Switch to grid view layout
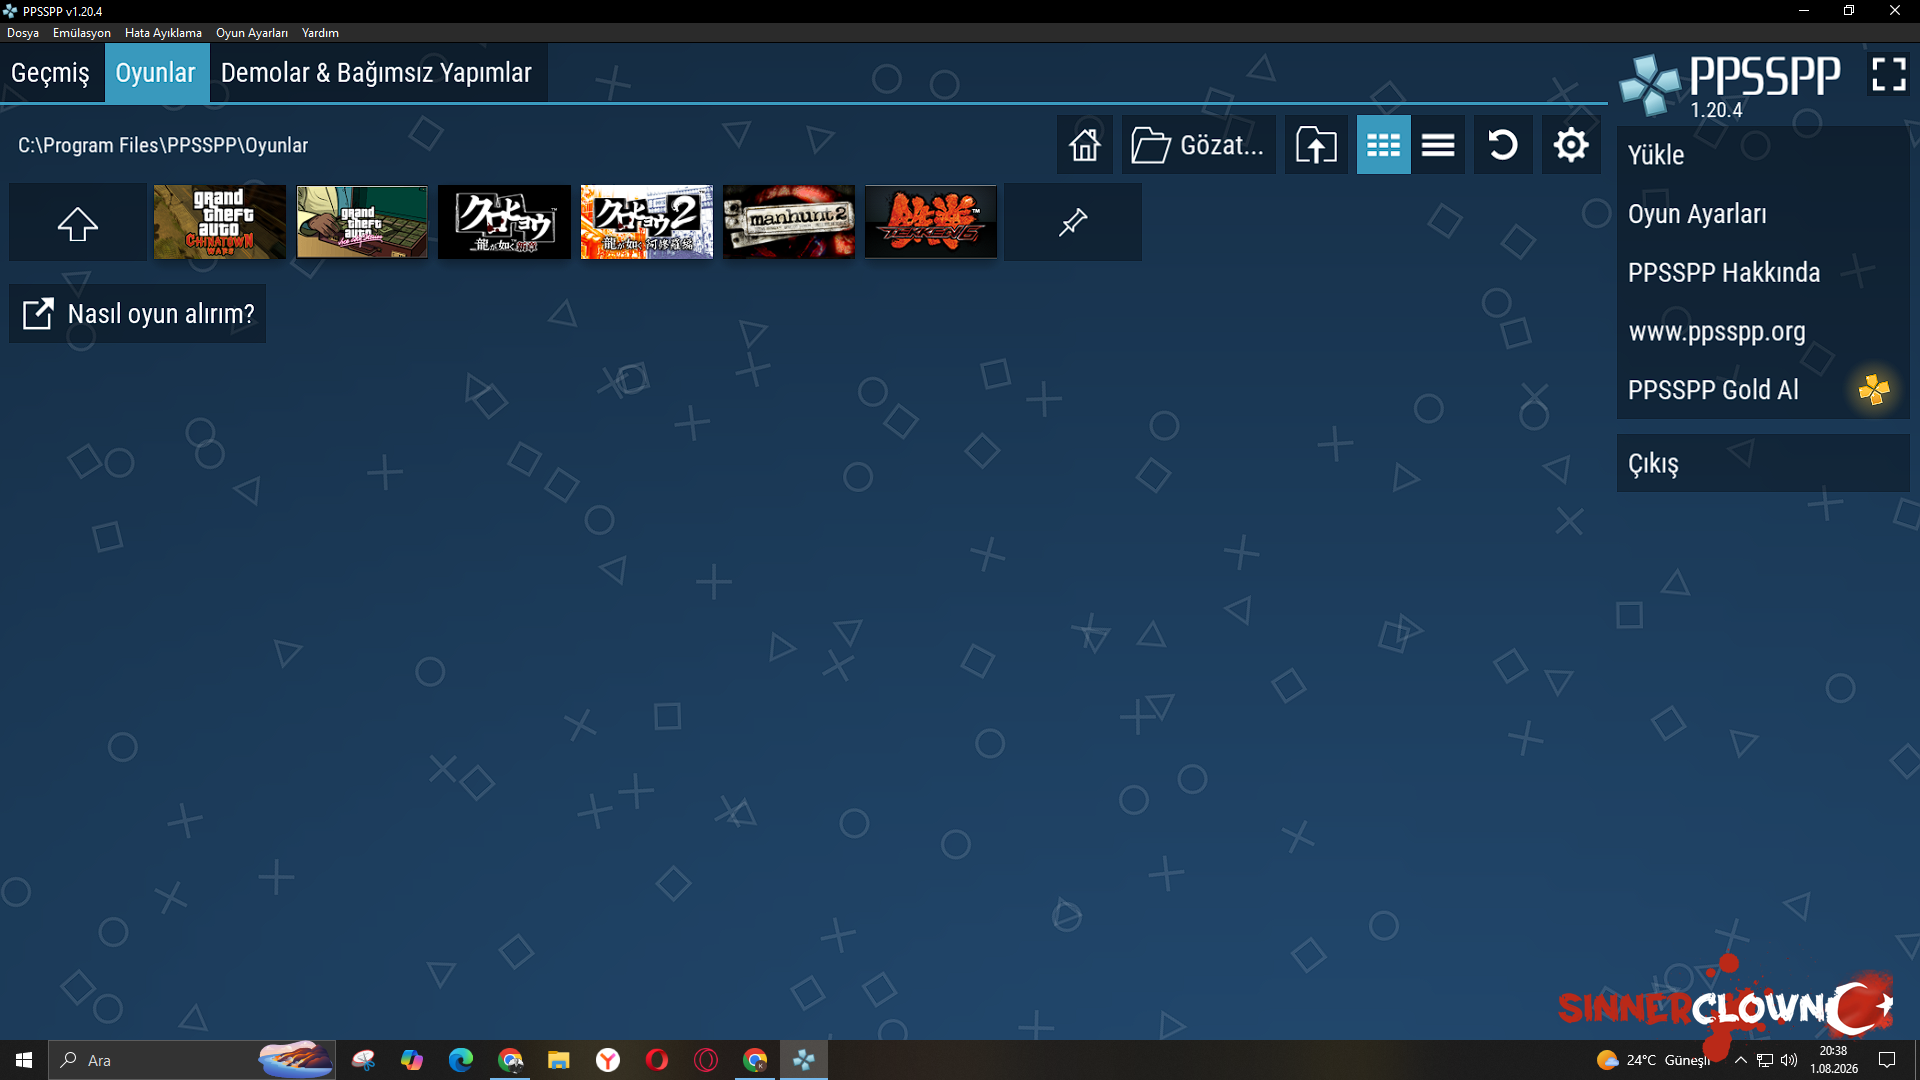Screen dimensions: 1920x1080 click(x=1383, y=145)
